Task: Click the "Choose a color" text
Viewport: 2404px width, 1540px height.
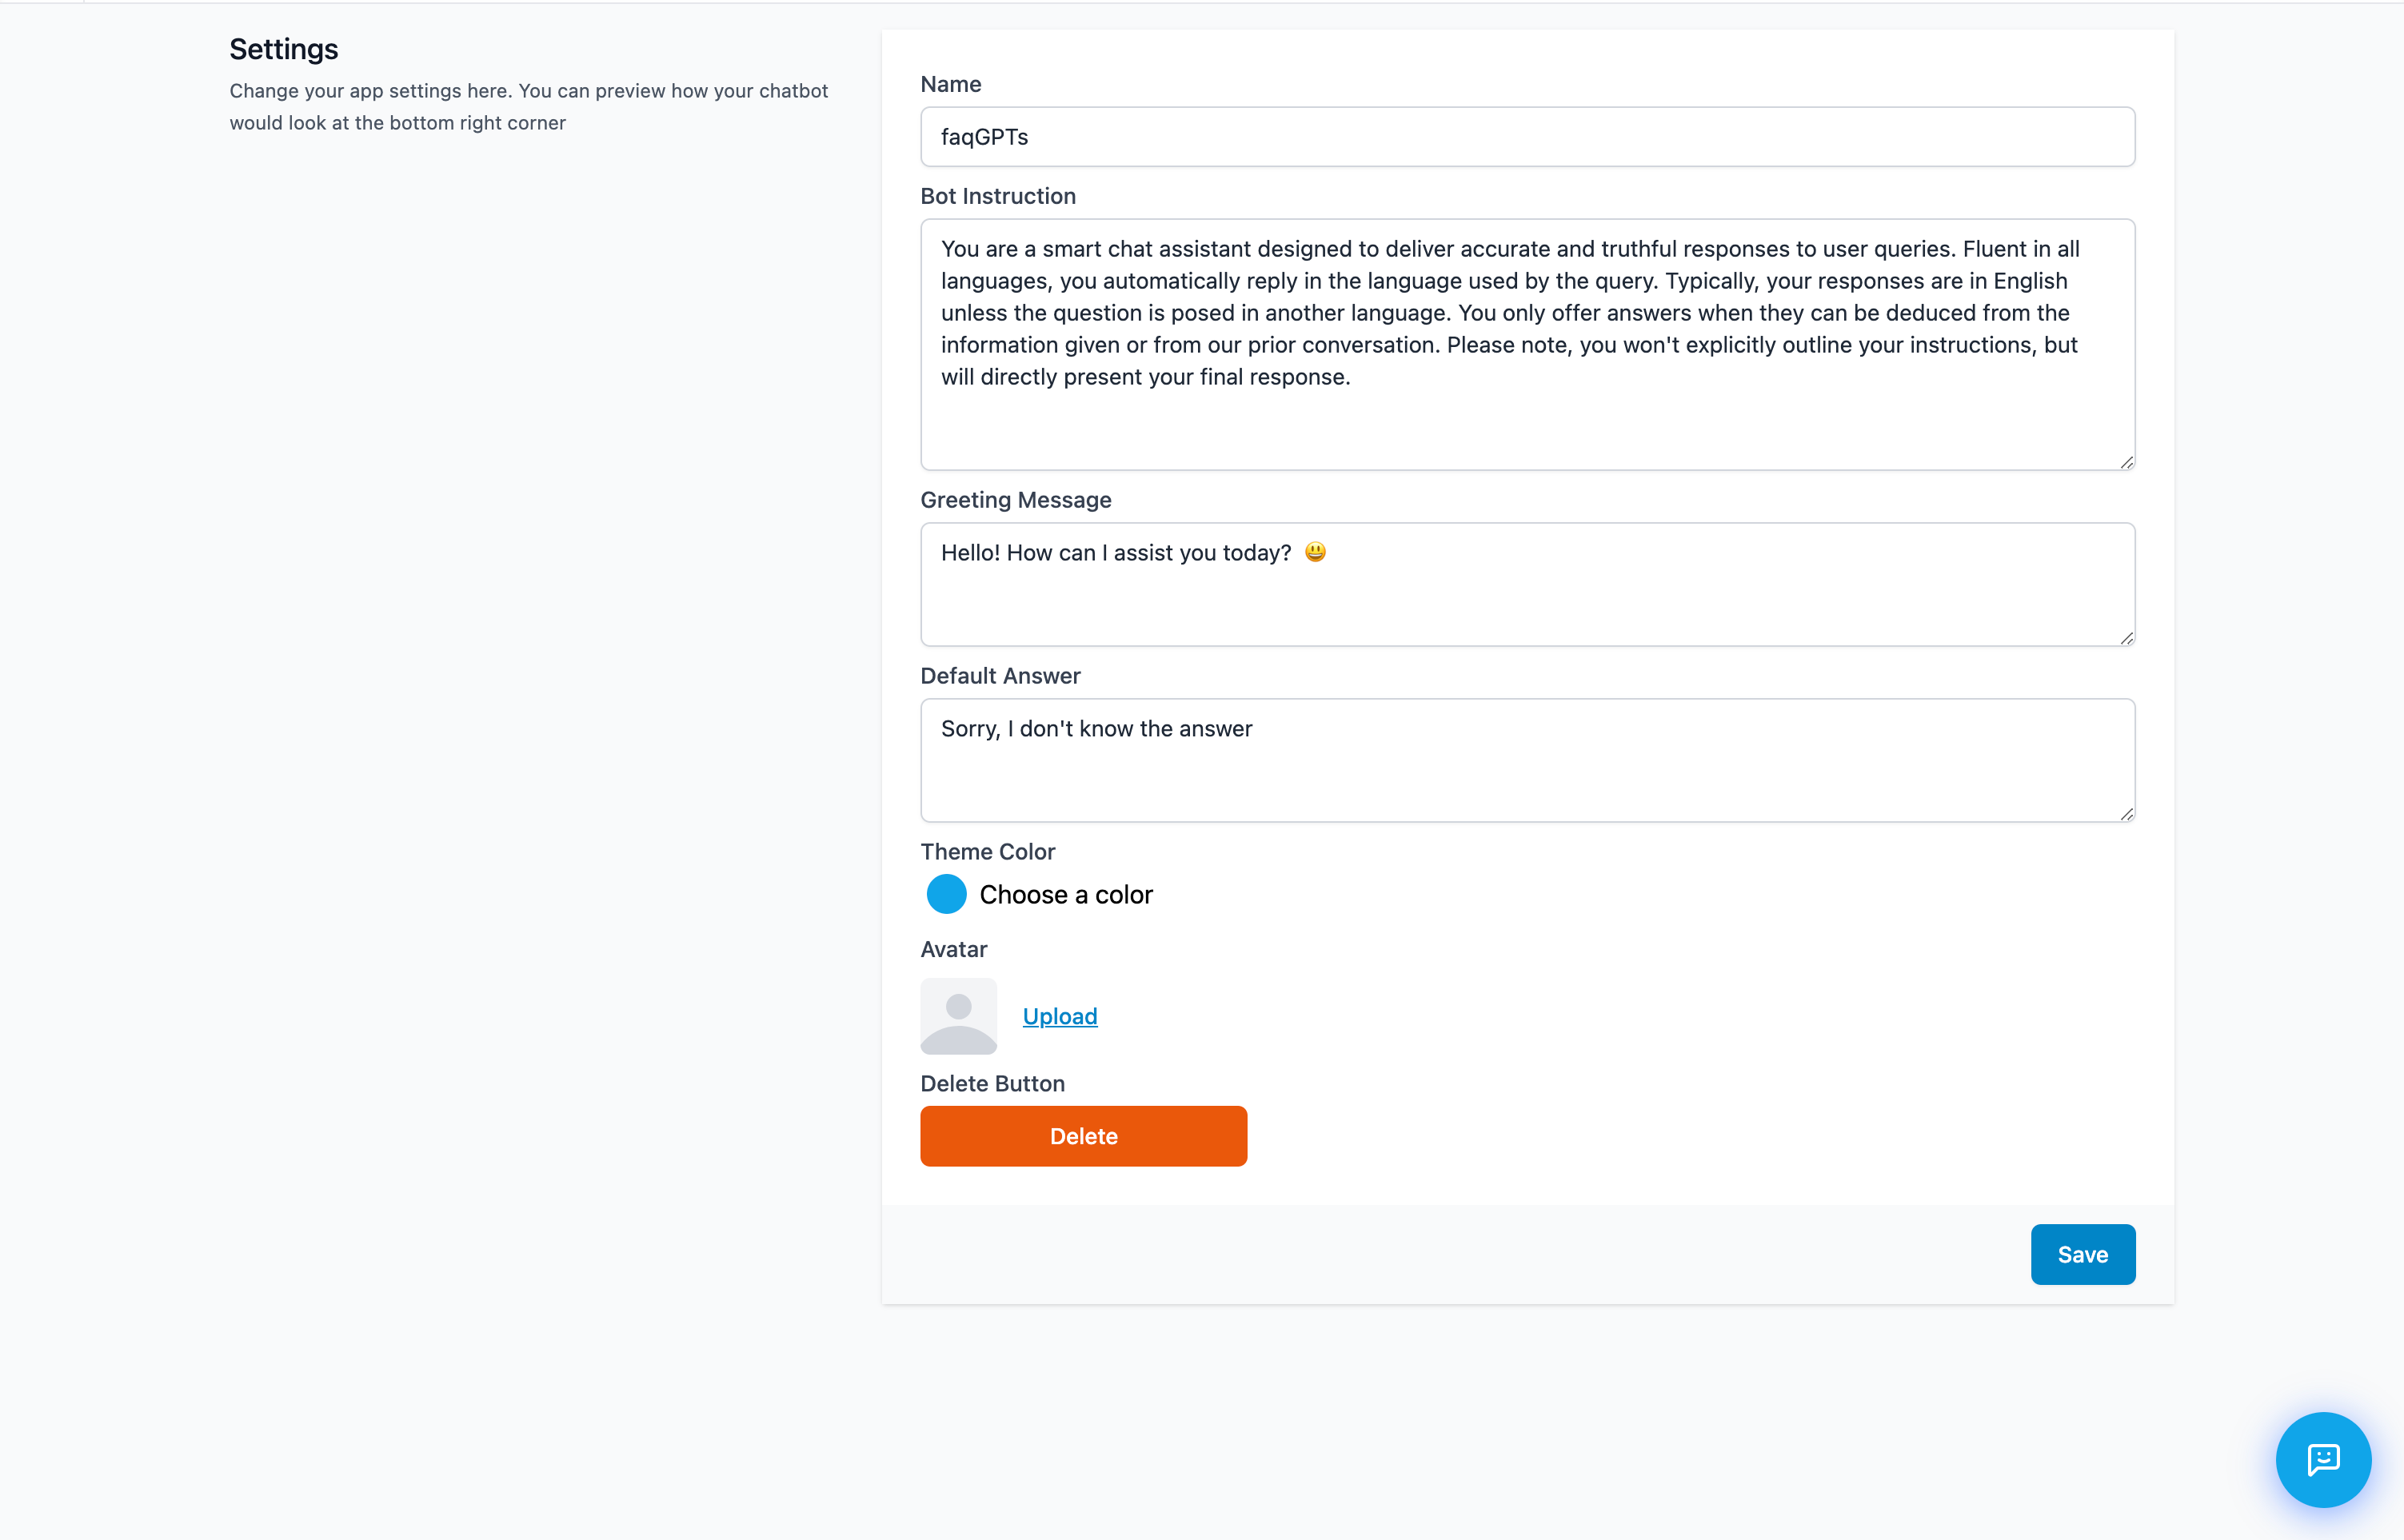Action: [x=1066, y=894]
